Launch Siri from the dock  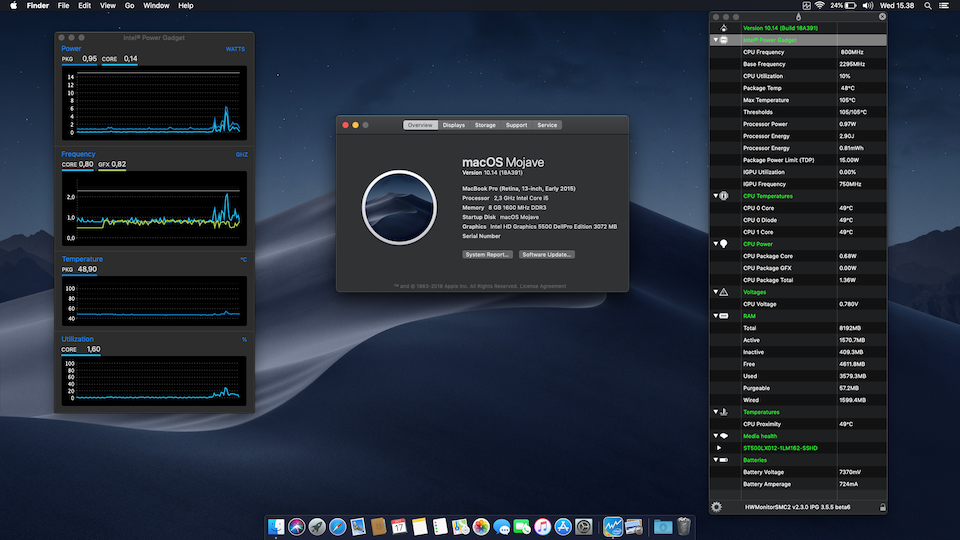click(x=297, y=527)
